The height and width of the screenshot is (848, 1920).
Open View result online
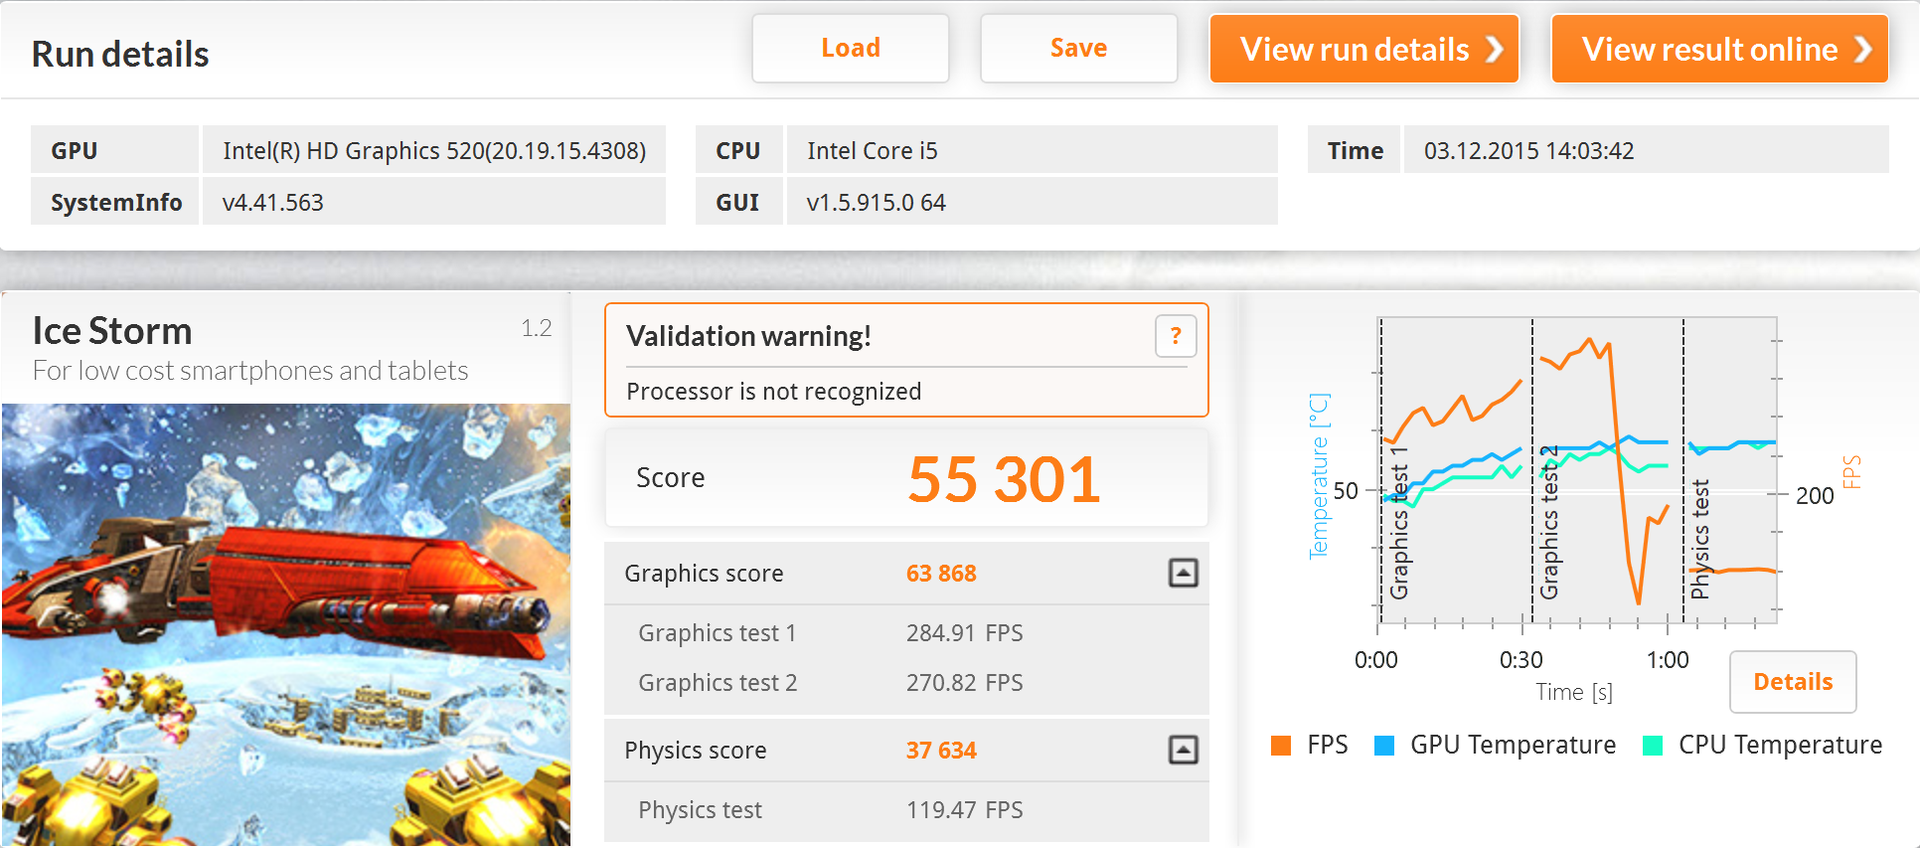pos(1720,49)
